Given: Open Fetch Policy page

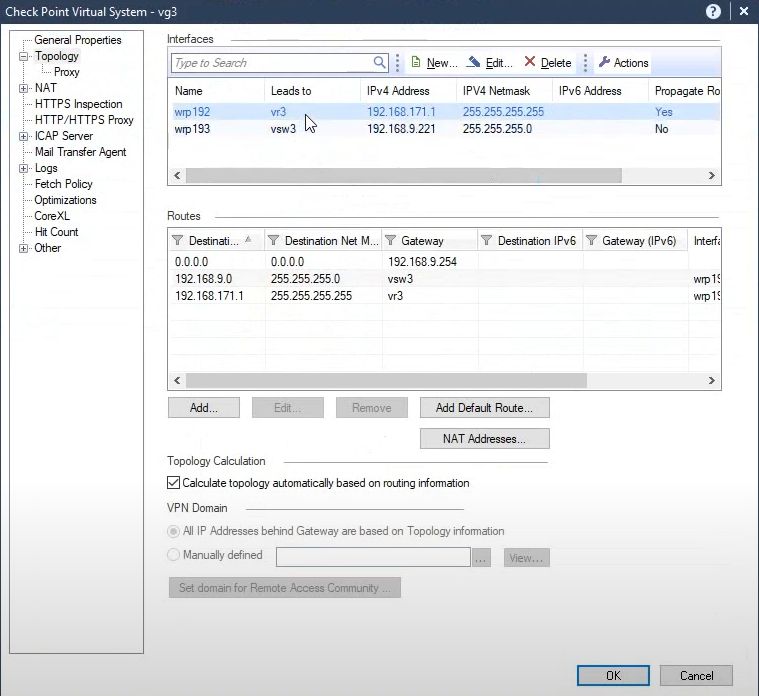Looking at the screenshot, I should 63,184.
